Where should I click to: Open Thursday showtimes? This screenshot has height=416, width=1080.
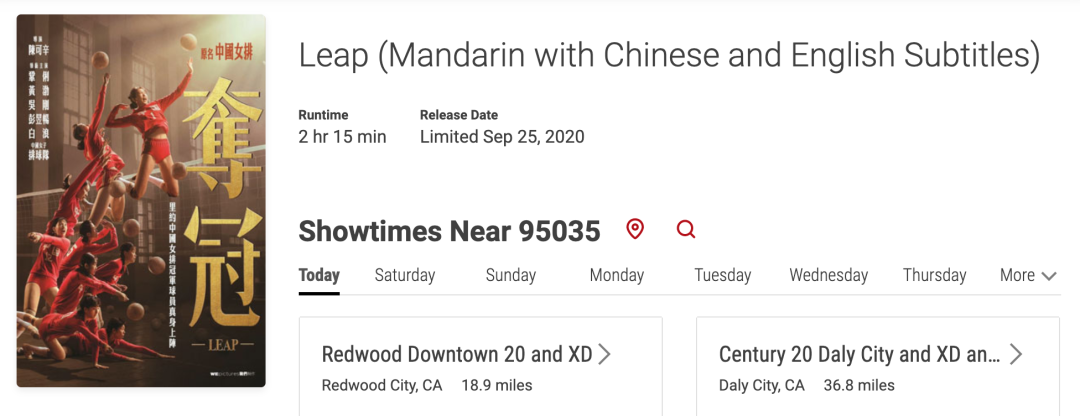point(935,275)
